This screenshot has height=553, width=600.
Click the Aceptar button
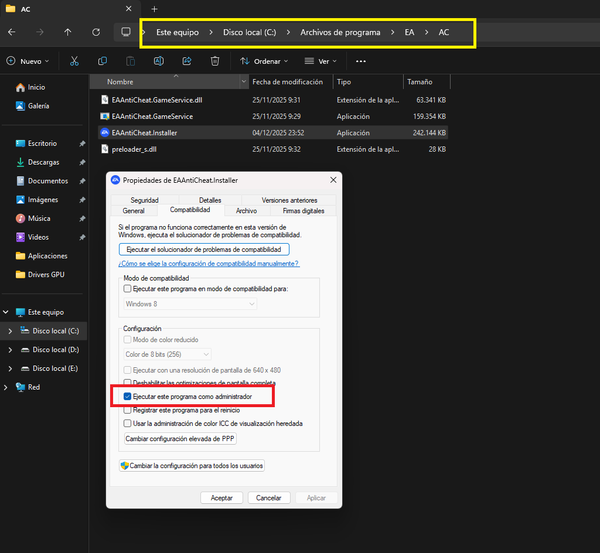pos(221,497)
